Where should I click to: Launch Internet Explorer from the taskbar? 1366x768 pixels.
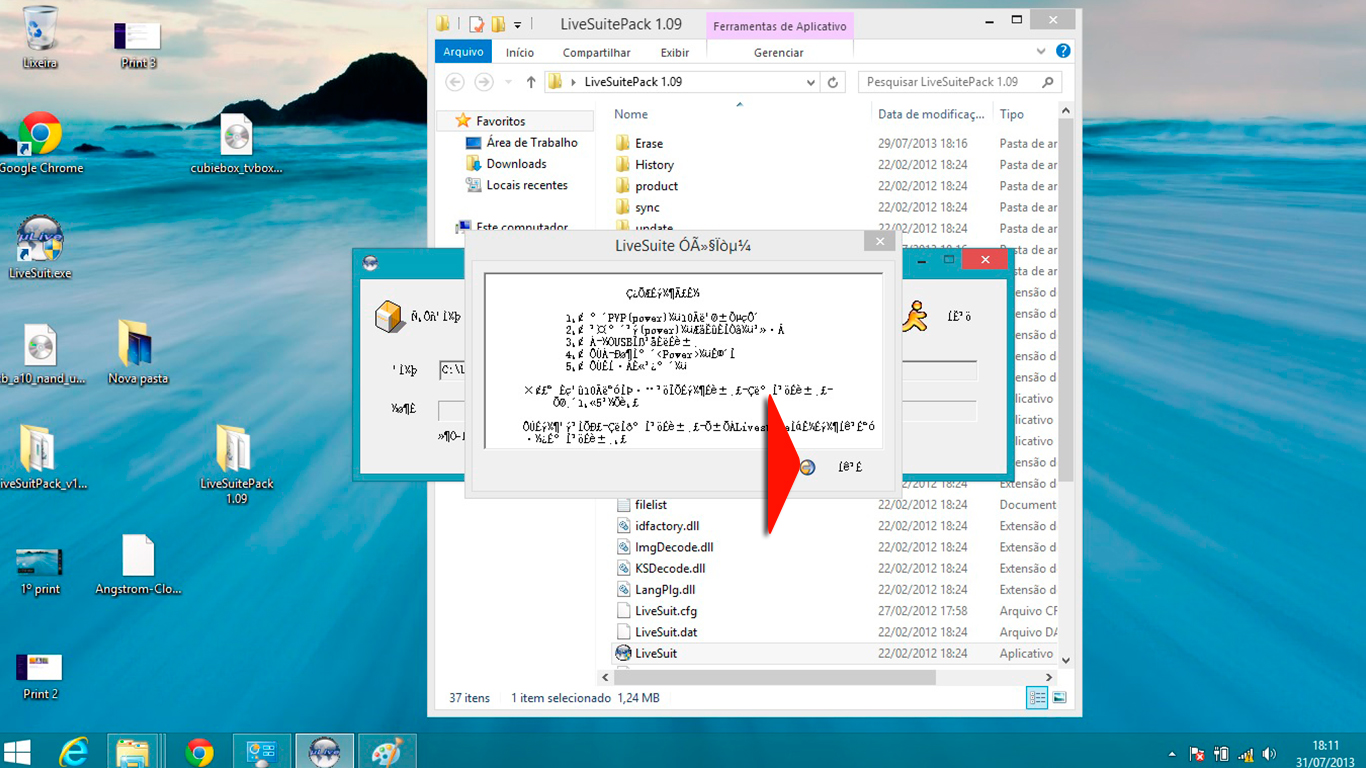(75, 751)
